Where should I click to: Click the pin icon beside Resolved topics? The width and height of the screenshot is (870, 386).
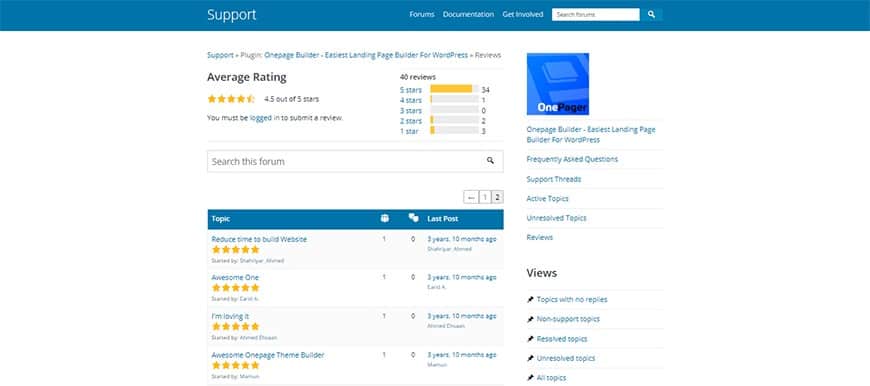(530, 339)
